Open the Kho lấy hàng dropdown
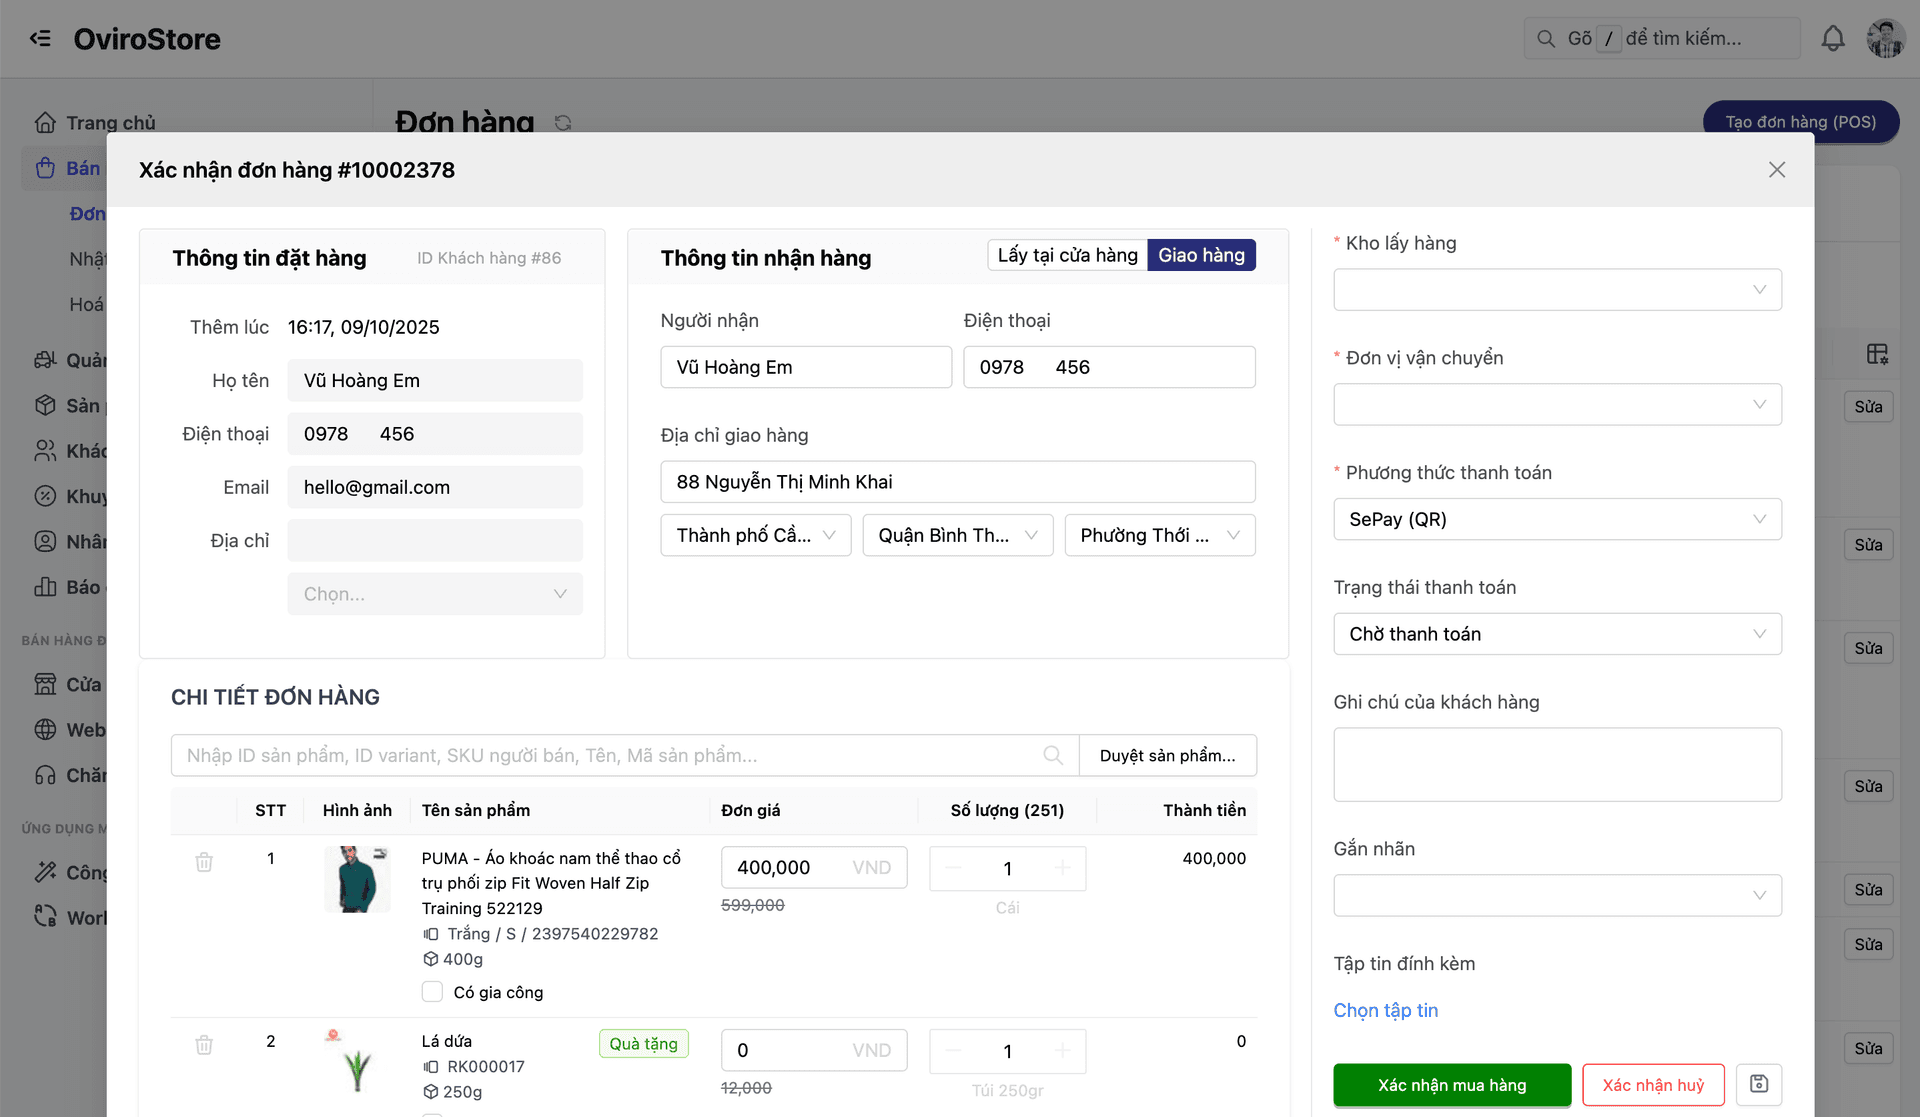The image size is (1920, 1117). pyautogui.click(x=1557, y=290)
